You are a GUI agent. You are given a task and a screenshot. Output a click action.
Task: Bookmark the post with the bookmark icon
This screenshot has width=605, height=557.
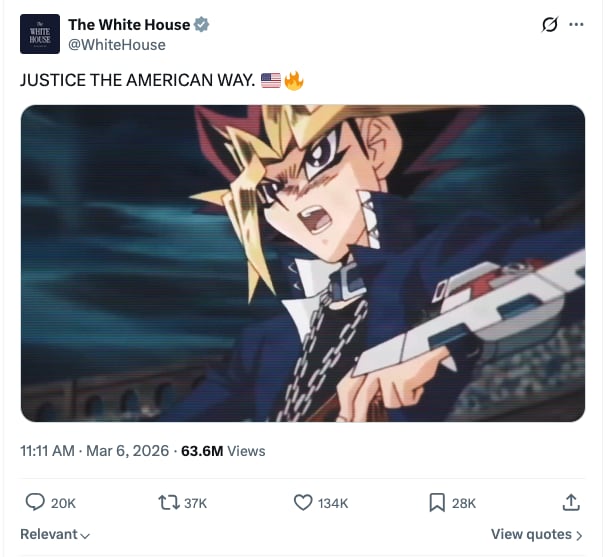437,503
